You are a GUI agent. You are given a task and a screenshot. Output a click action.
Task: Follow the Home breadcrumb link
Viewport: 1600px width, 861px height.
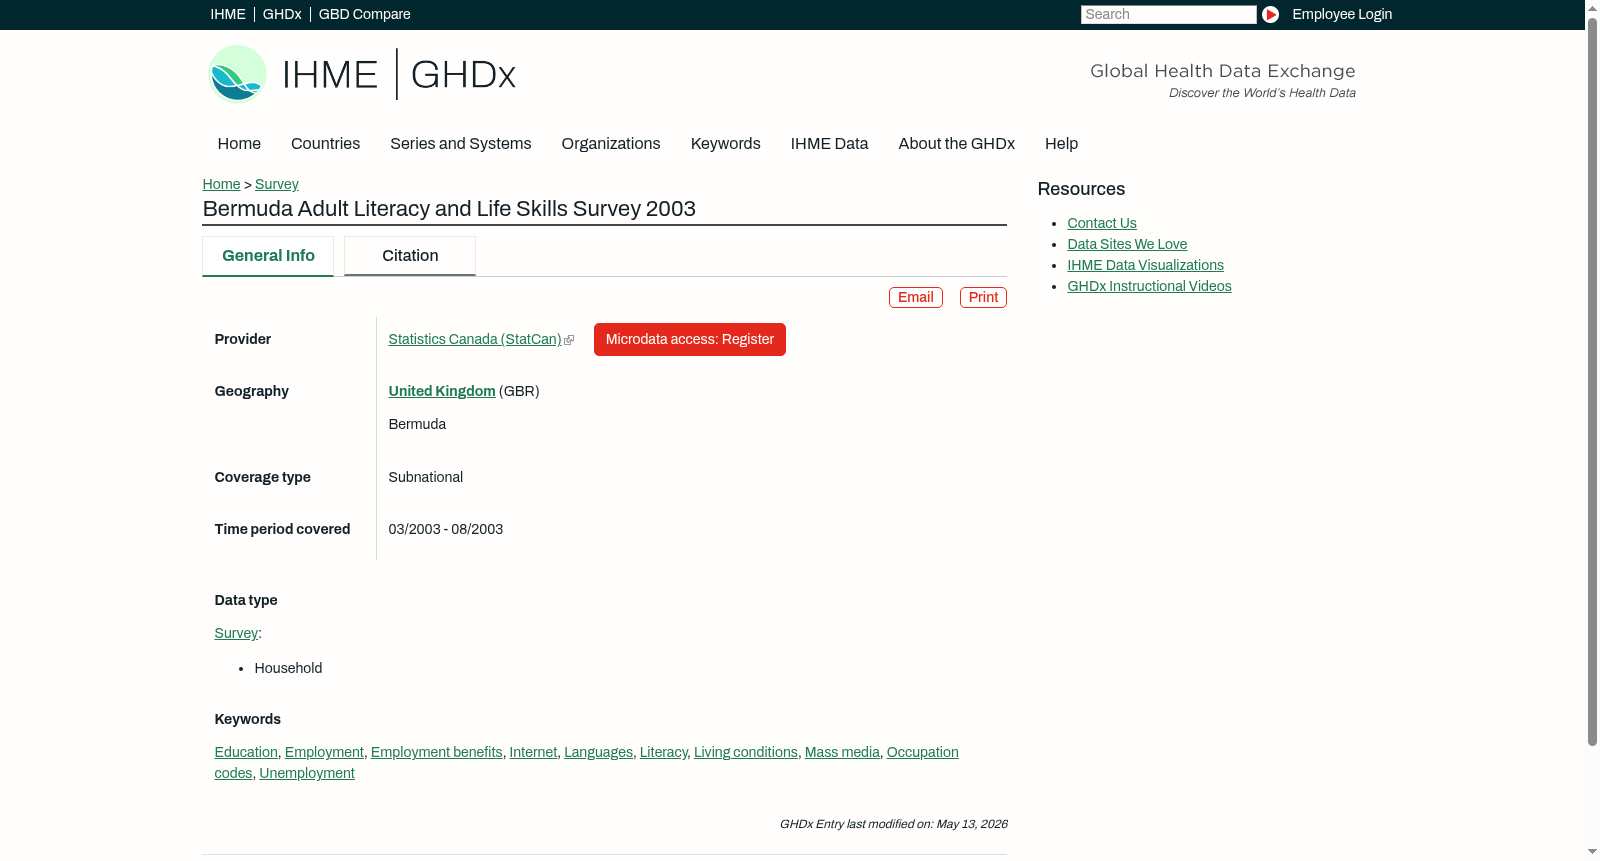pyautogui.click(x=221, y=184)
